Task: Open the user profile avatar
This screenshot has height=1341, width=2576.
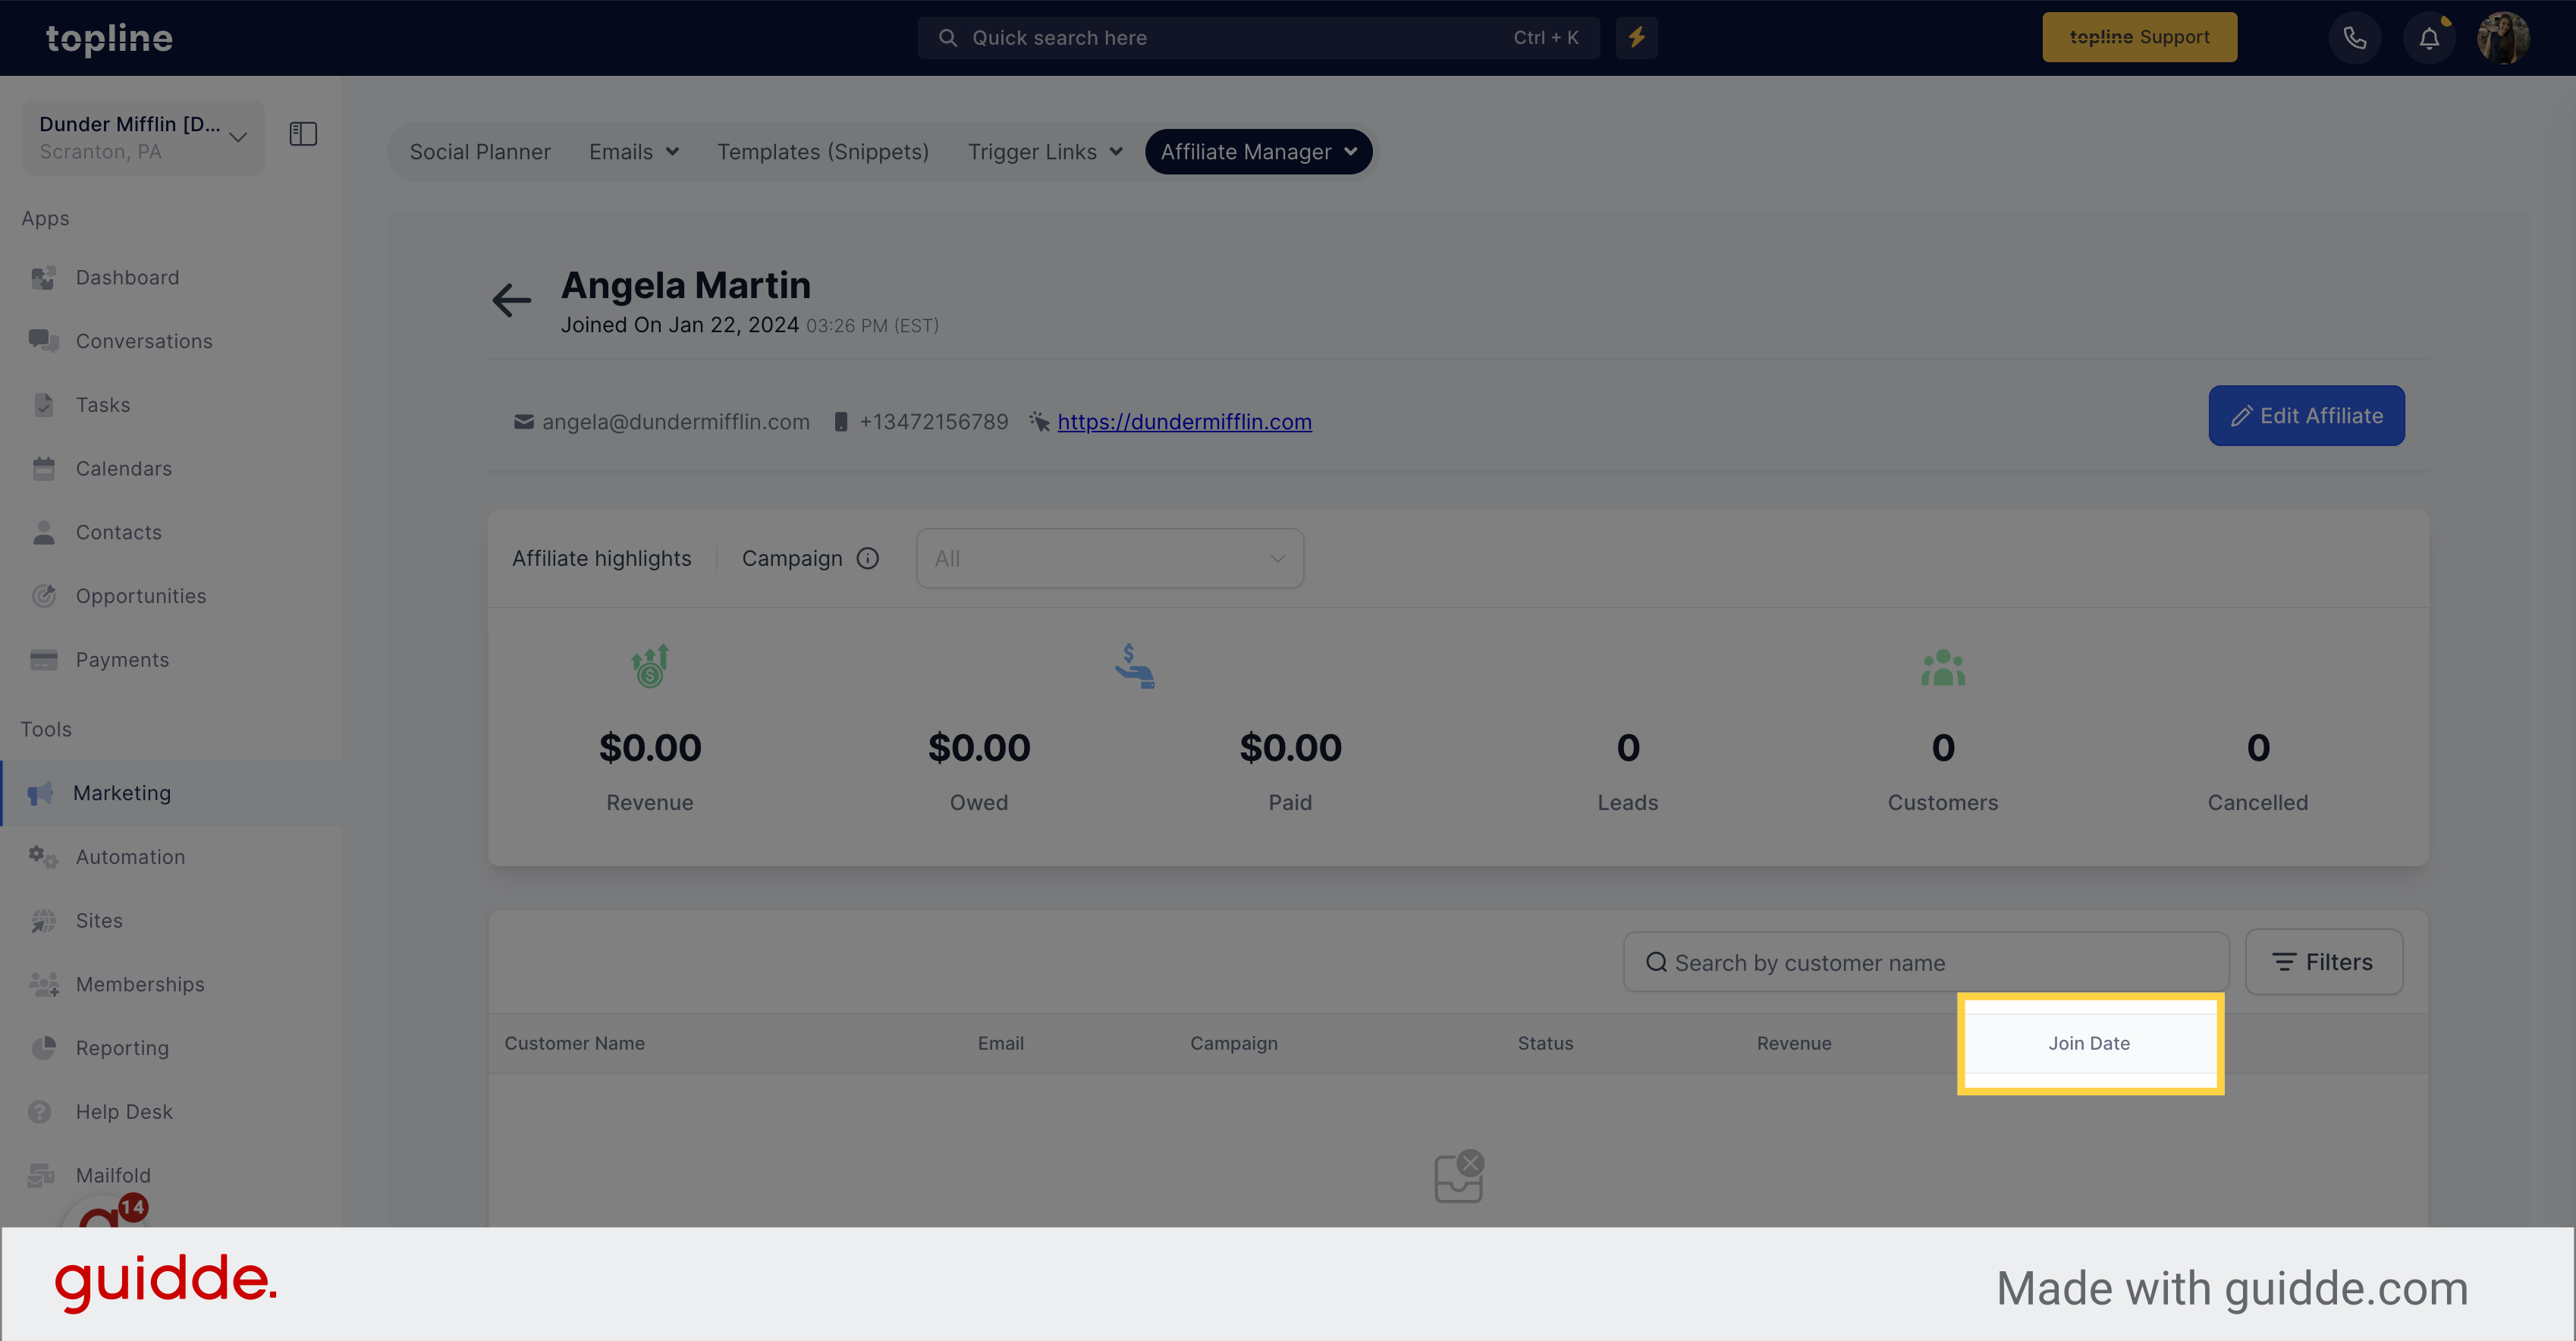Action: (x=2502, y=38)
